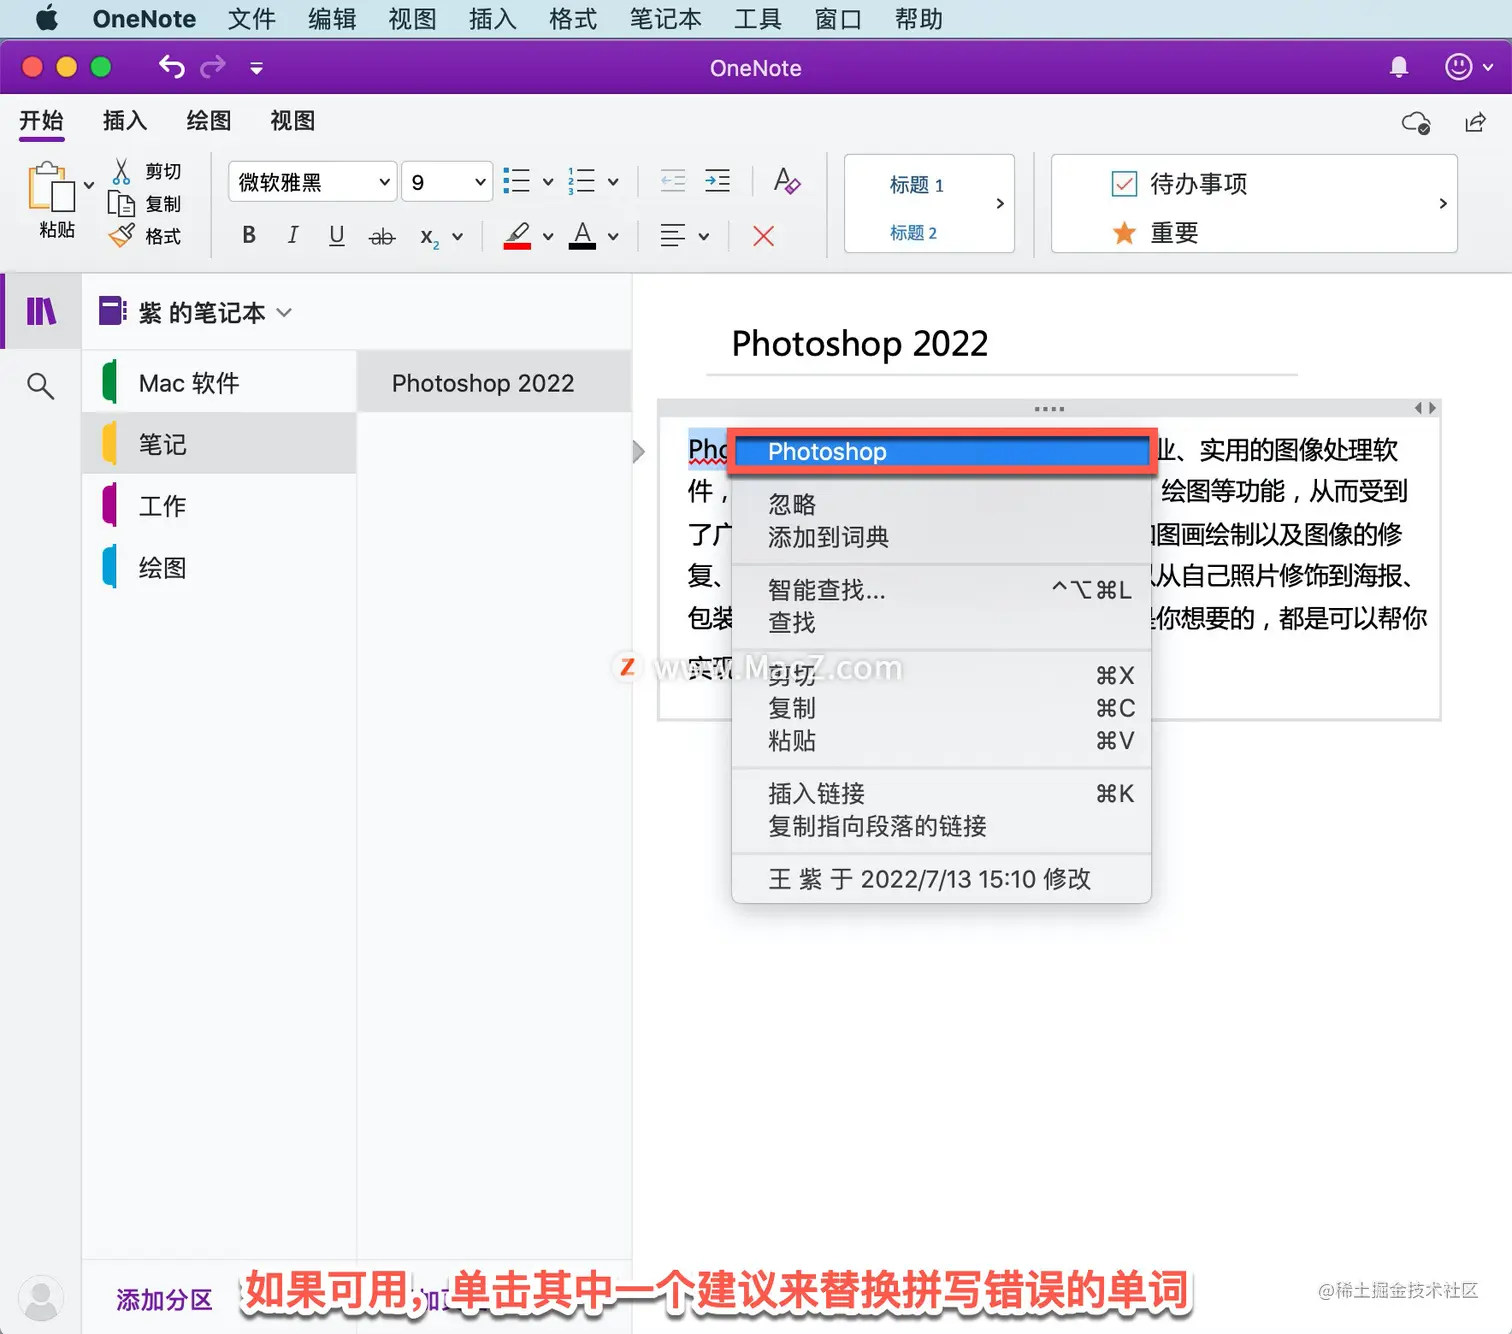This screenshot has height=1334, width=1512.
Task: Select the Mac 软件 section
Action: [x=219, y=383]
